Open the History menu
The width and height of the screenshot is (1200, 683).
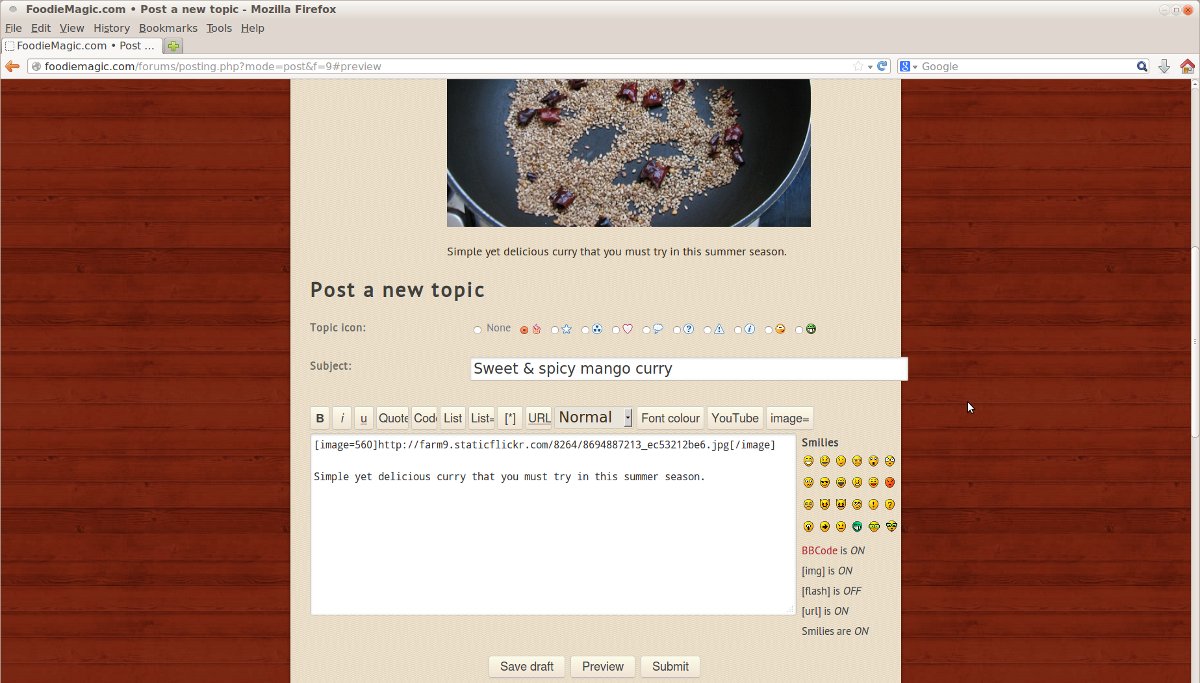click(112, 28)
